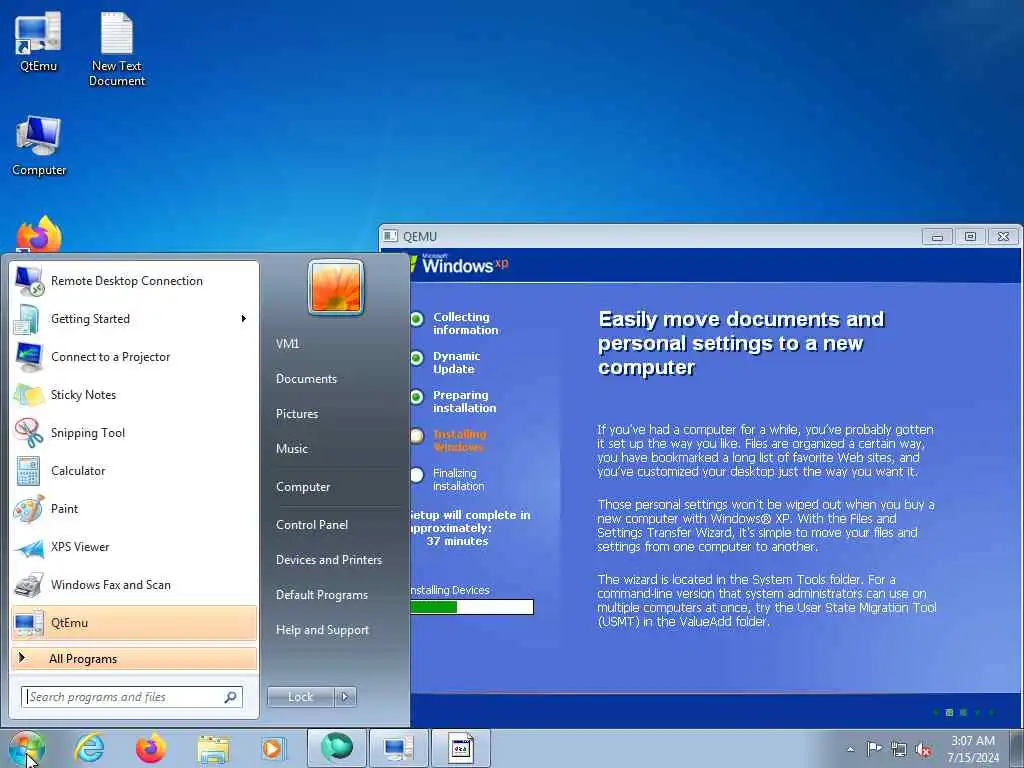This screenshot has width=1024, height=768.
Task: Click the Start orb button
Action: 26,748
